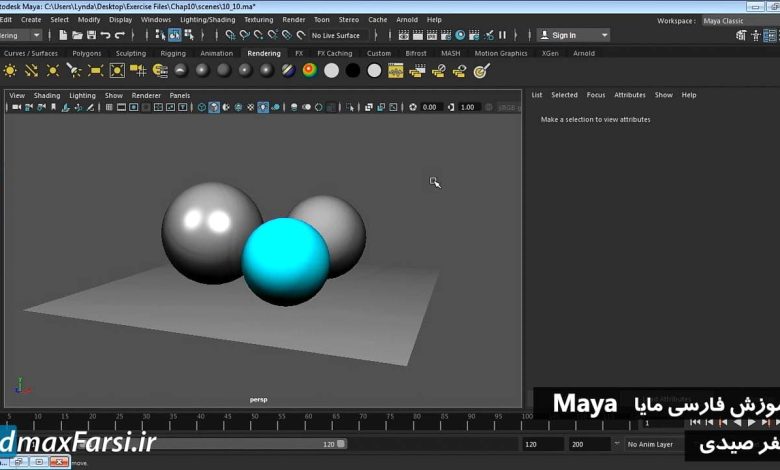Click the Ambient Light shelf icon
Screen dimensions: 780x470
point(11,71)
